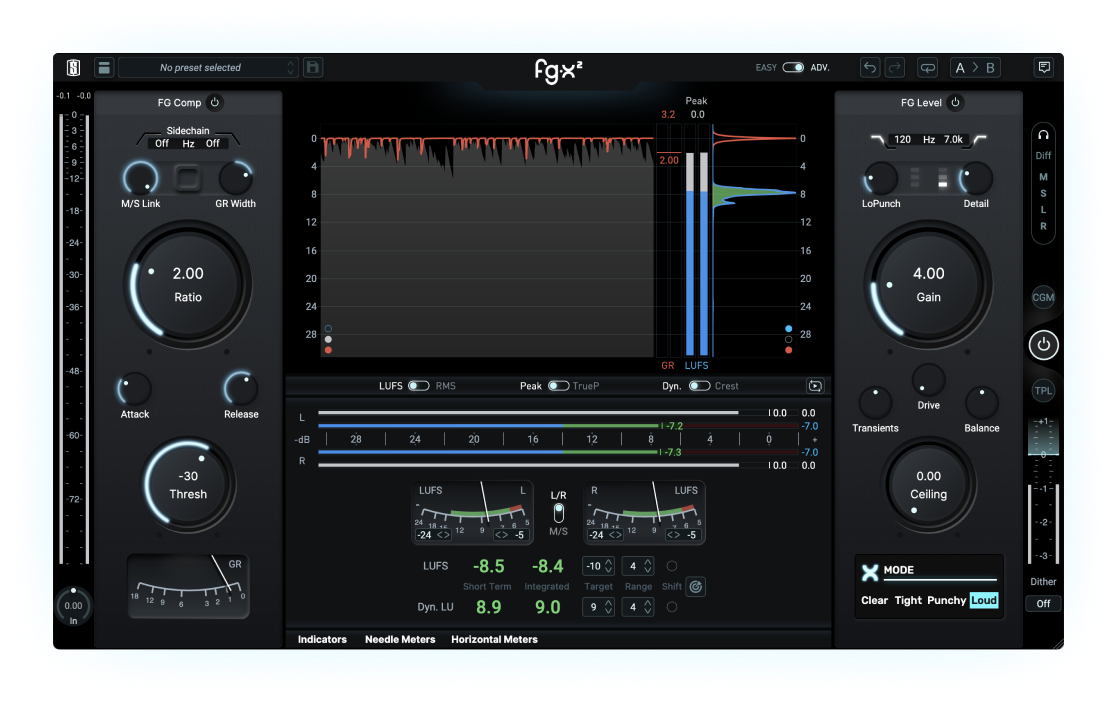Click the loudness target sync icon
Viewport: 1117px width, 703px height.
coord(696,587)
